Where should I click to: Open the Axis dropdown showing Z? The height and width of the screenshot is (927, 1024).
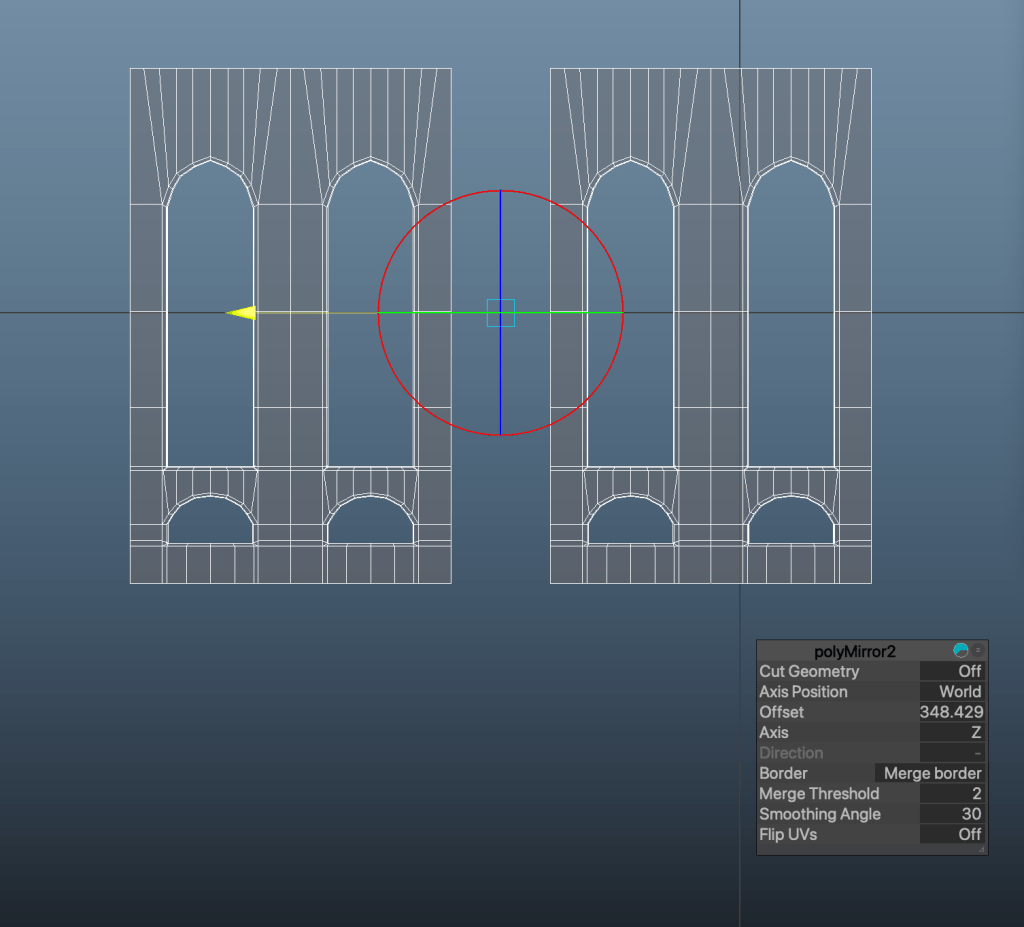pyautogui.click(x=952, y=733)
